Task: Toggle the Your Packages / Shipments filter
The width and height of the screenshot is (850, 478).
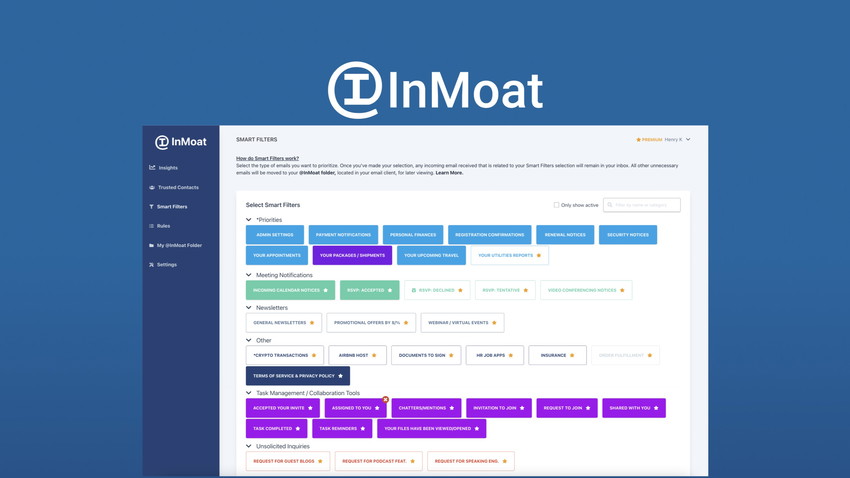Action: pos(352,255)
